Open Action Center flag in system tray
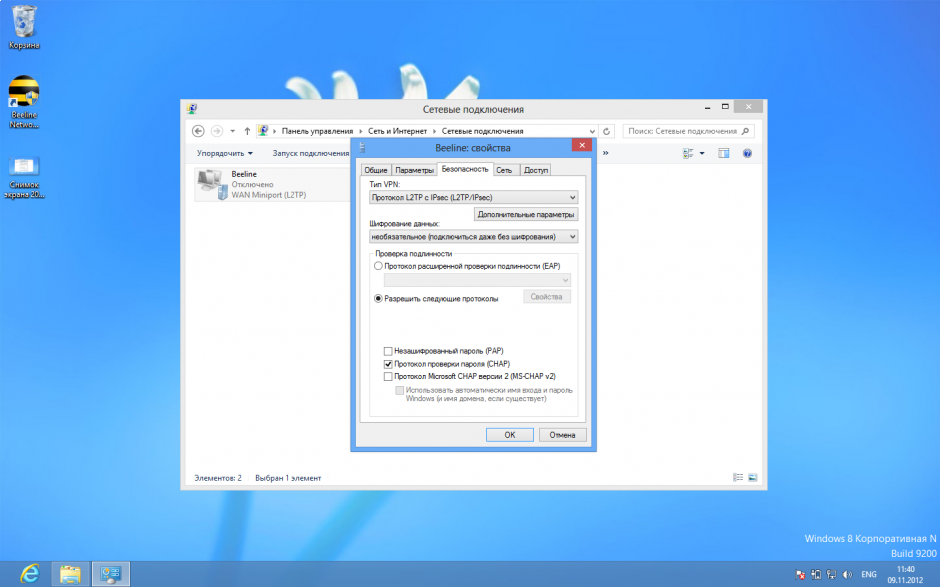 coord(800,574)
